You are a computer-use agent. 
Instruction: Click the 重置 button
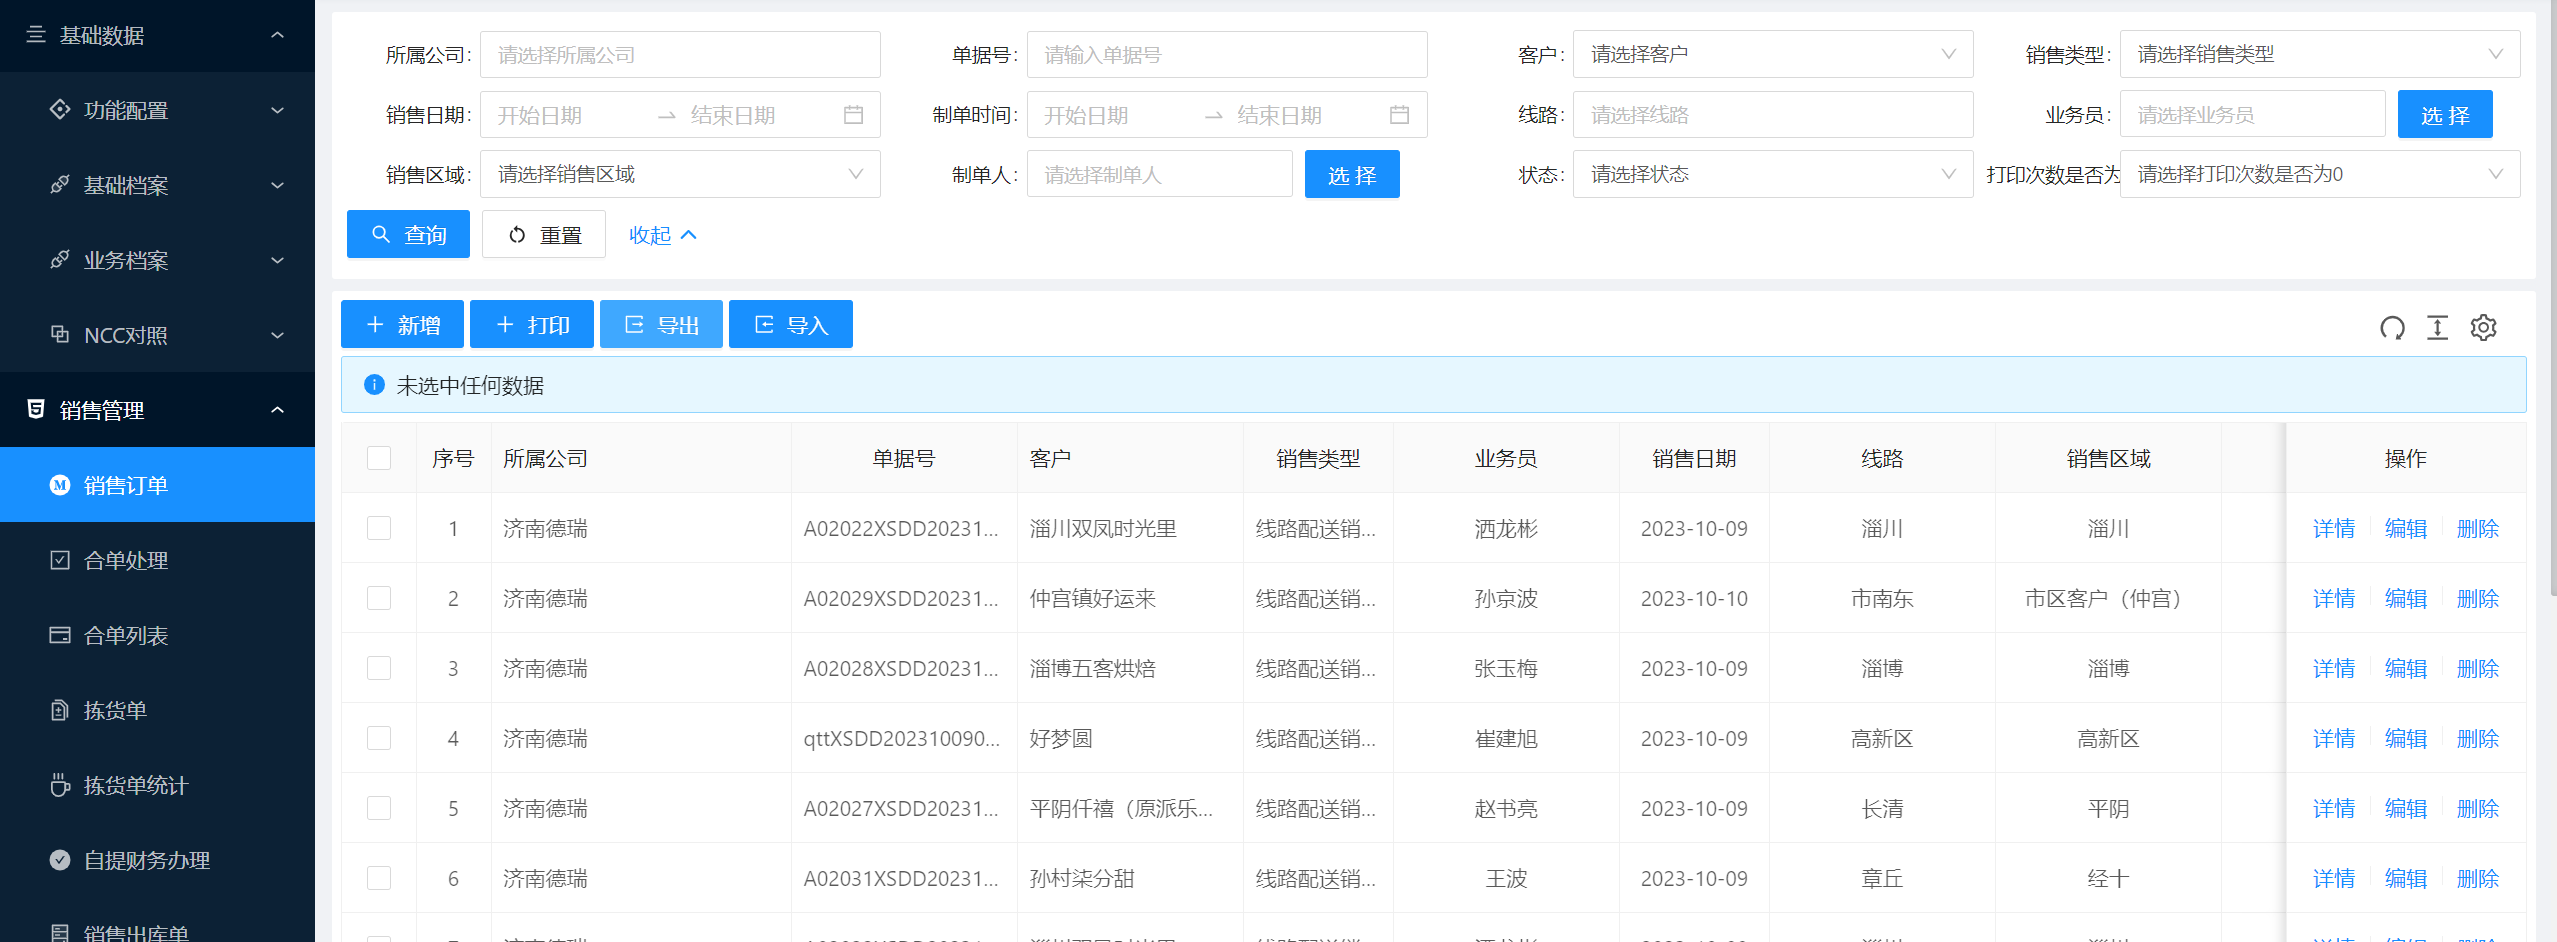coord(544,234)
